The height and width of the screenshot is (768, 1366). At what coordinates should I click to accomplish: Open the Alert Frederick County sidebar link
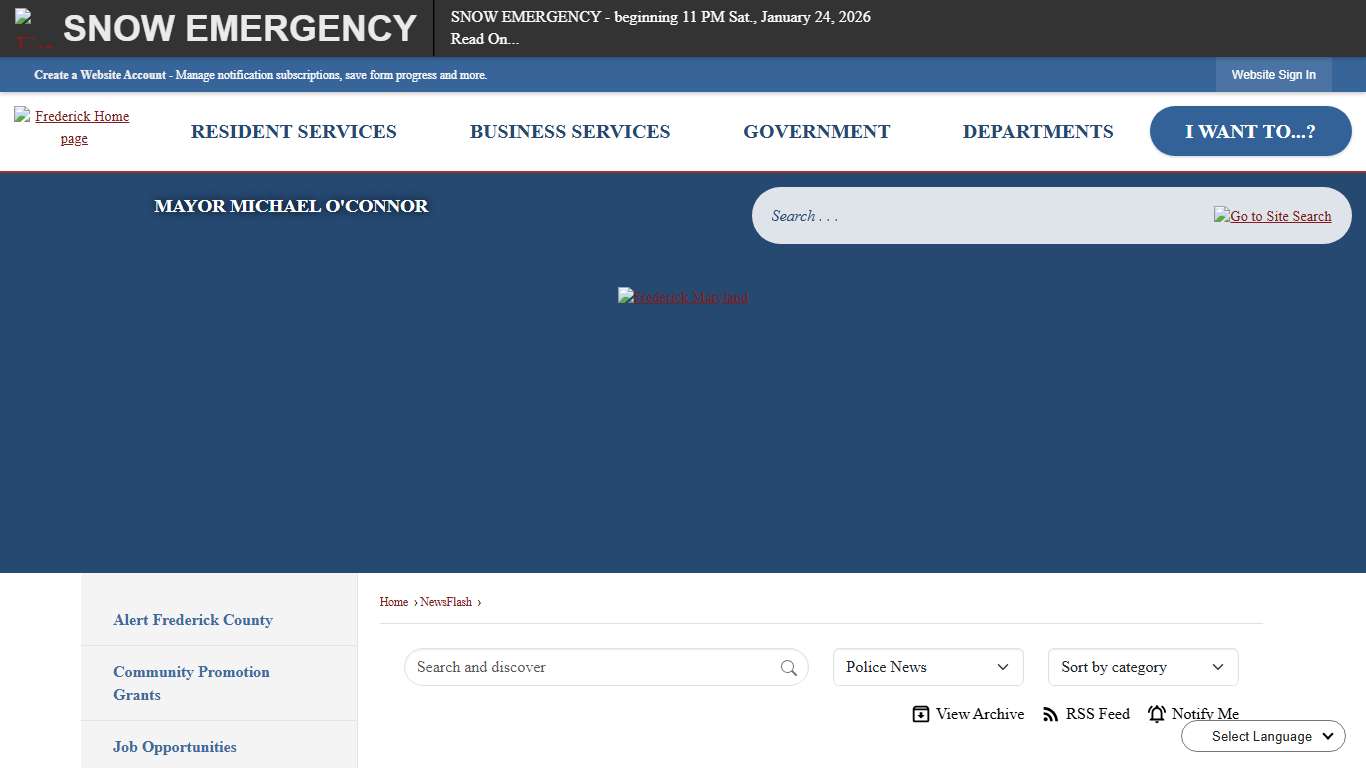tap(193, 620)
